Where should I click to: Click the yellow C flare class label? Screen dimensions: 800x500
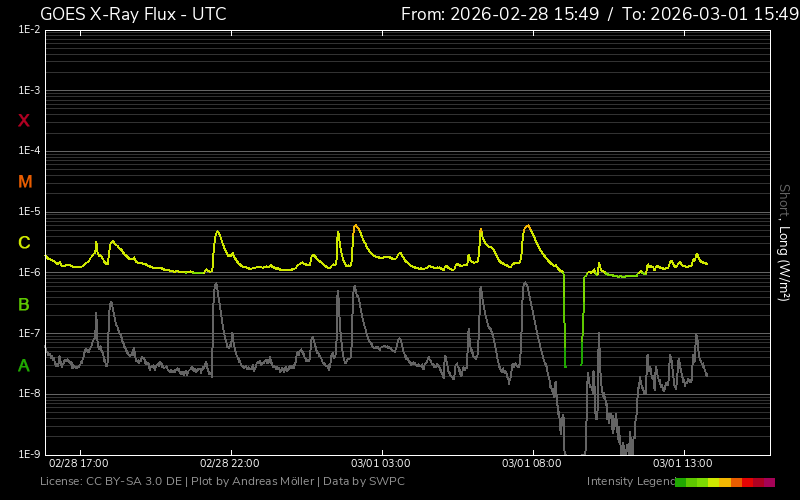24,242
